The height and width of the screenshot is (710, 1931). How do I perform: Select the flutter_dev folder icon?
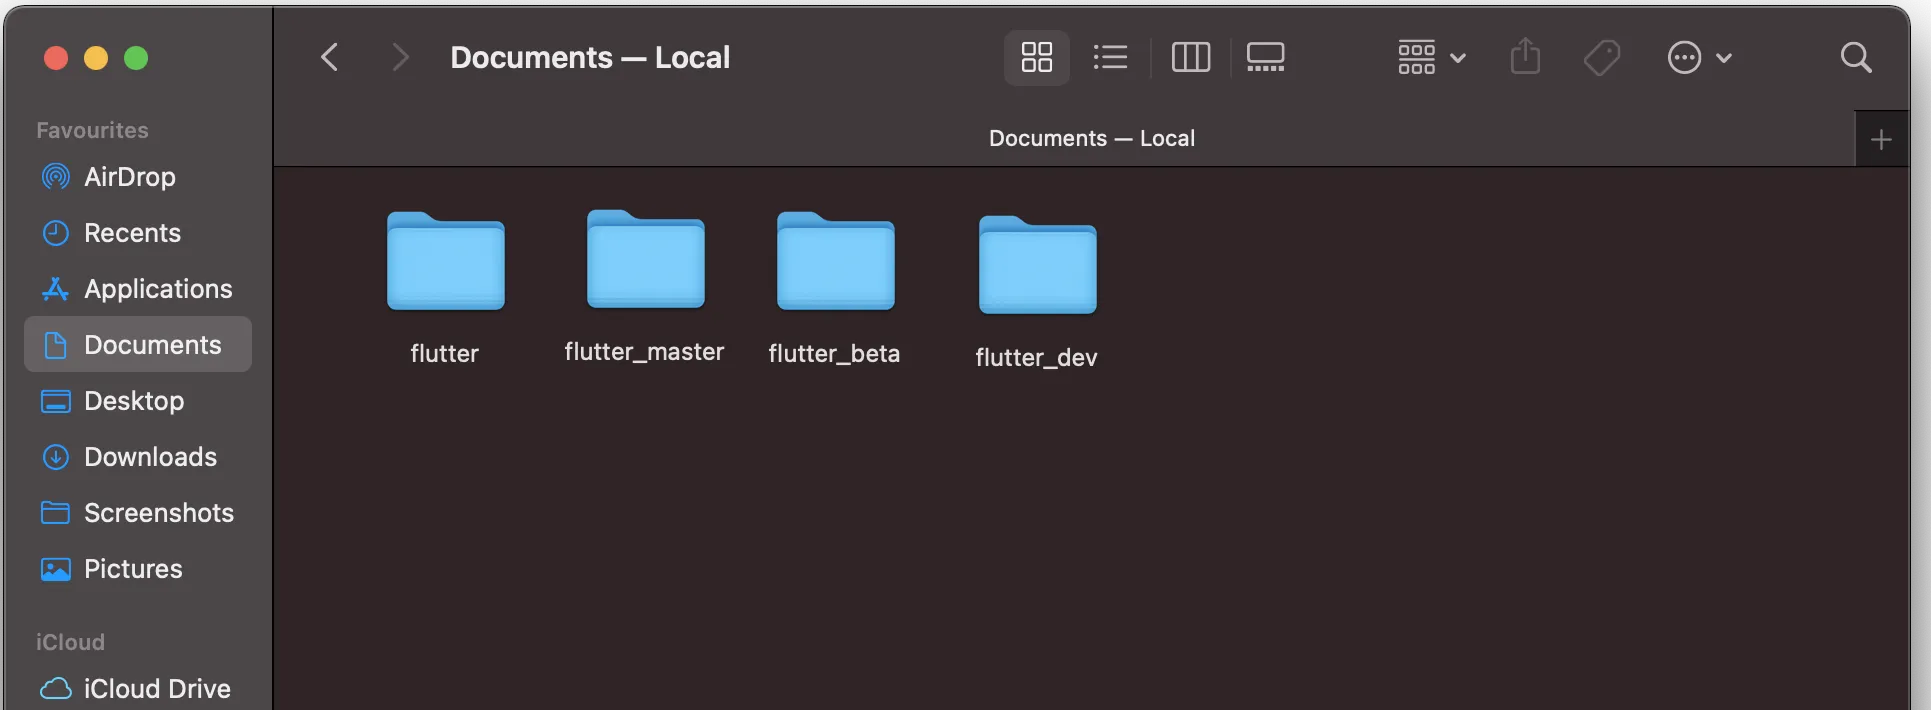(1037, 265)
